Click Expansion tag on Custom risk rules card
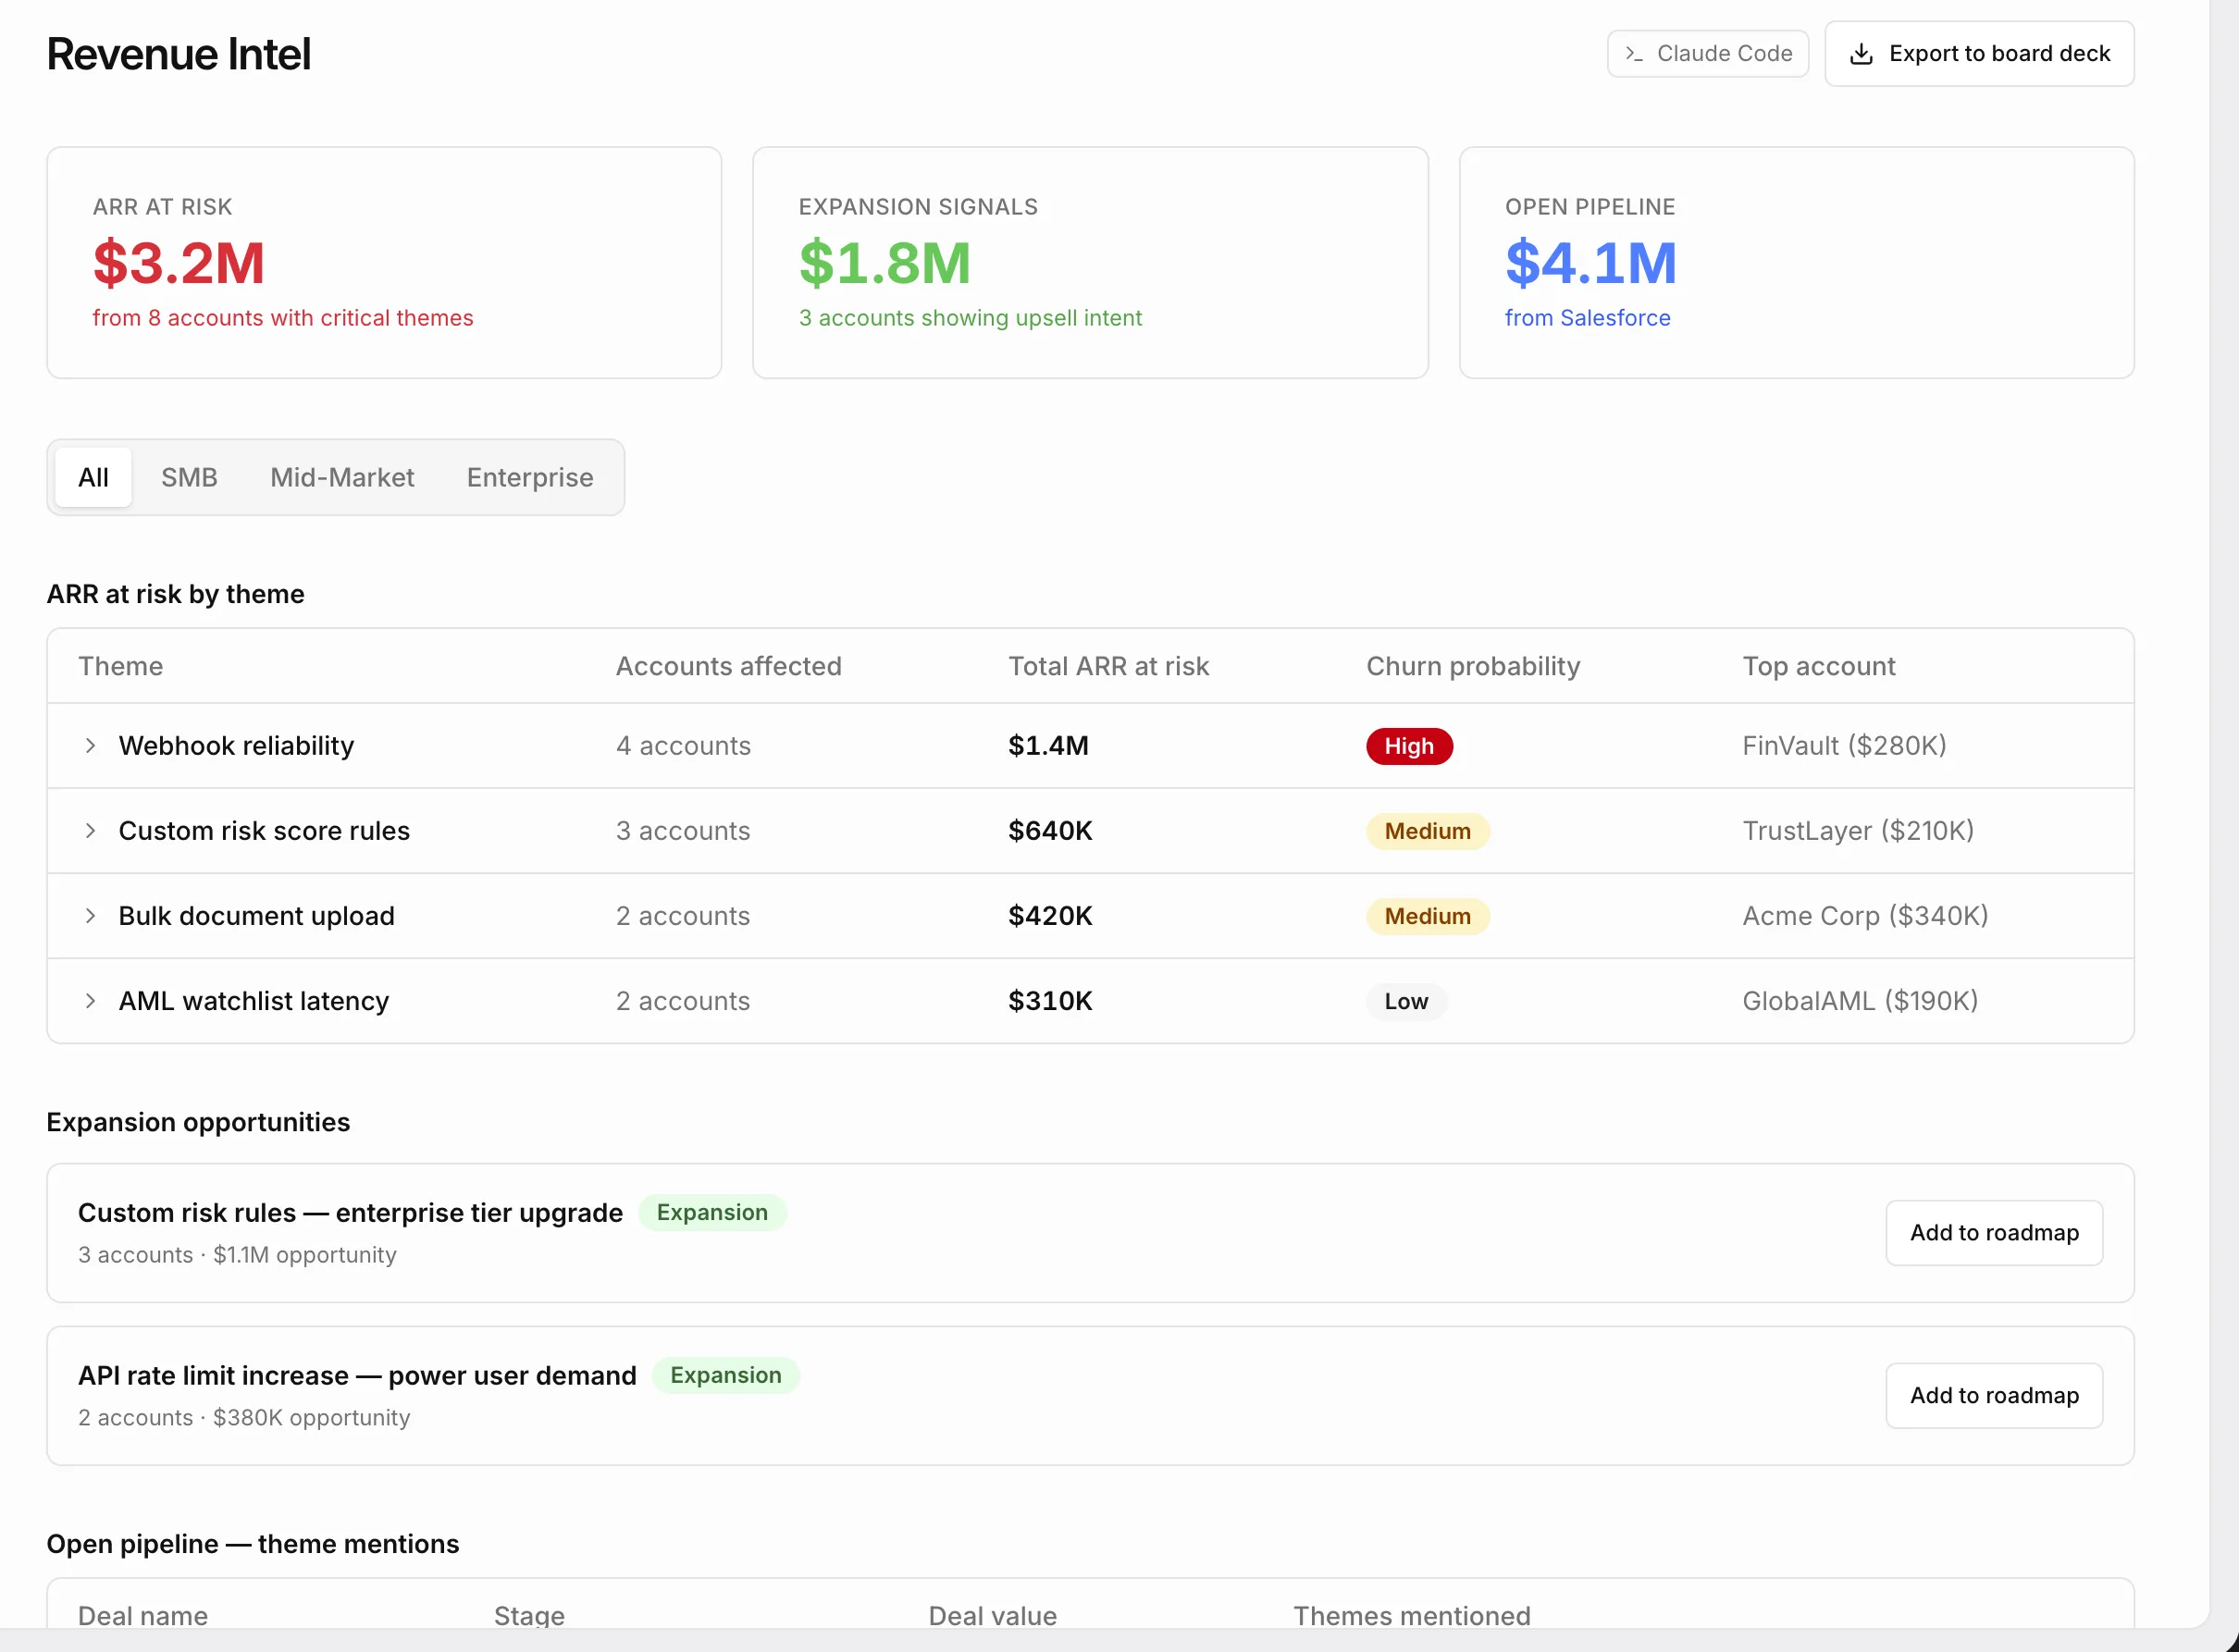The image size is (2239, 1652). click(x=712, y=1213)
